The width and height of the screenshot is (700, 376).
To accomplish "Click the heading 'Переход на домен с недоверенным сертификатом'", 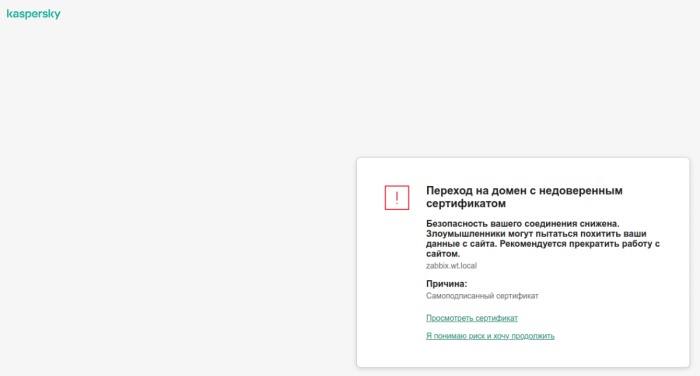I will pyautogui.click(x=524, y=197).
